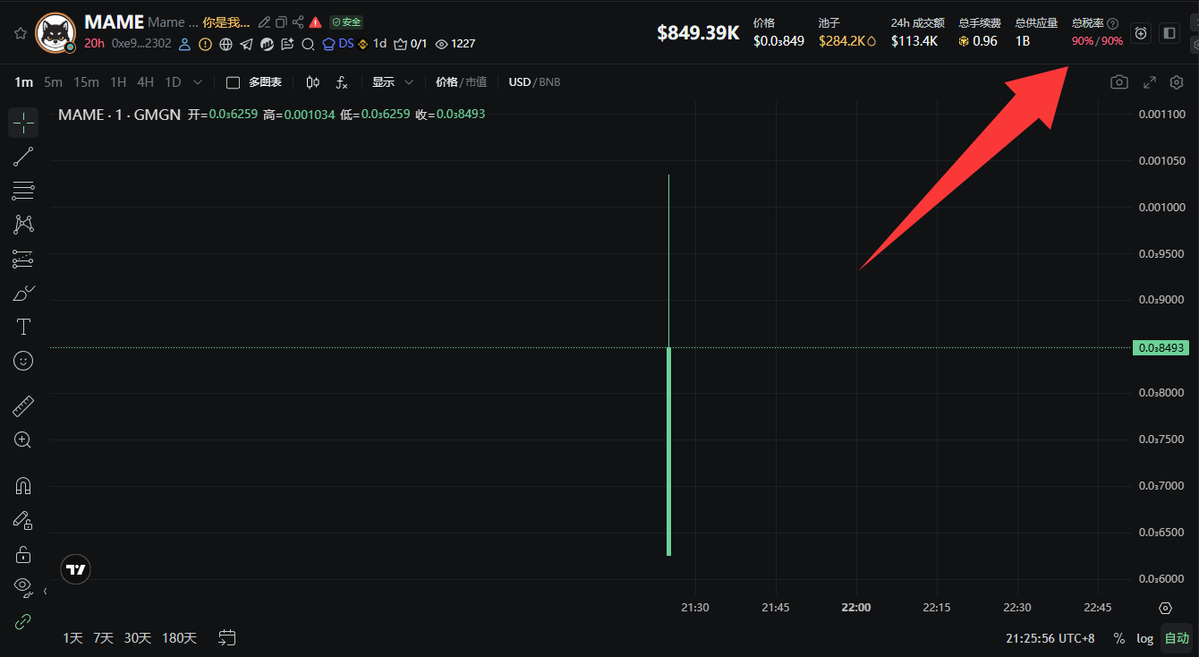Viewport: 1199px width, 657px height.
Task: Set range to 180天
Action: [x=179, y=638]
